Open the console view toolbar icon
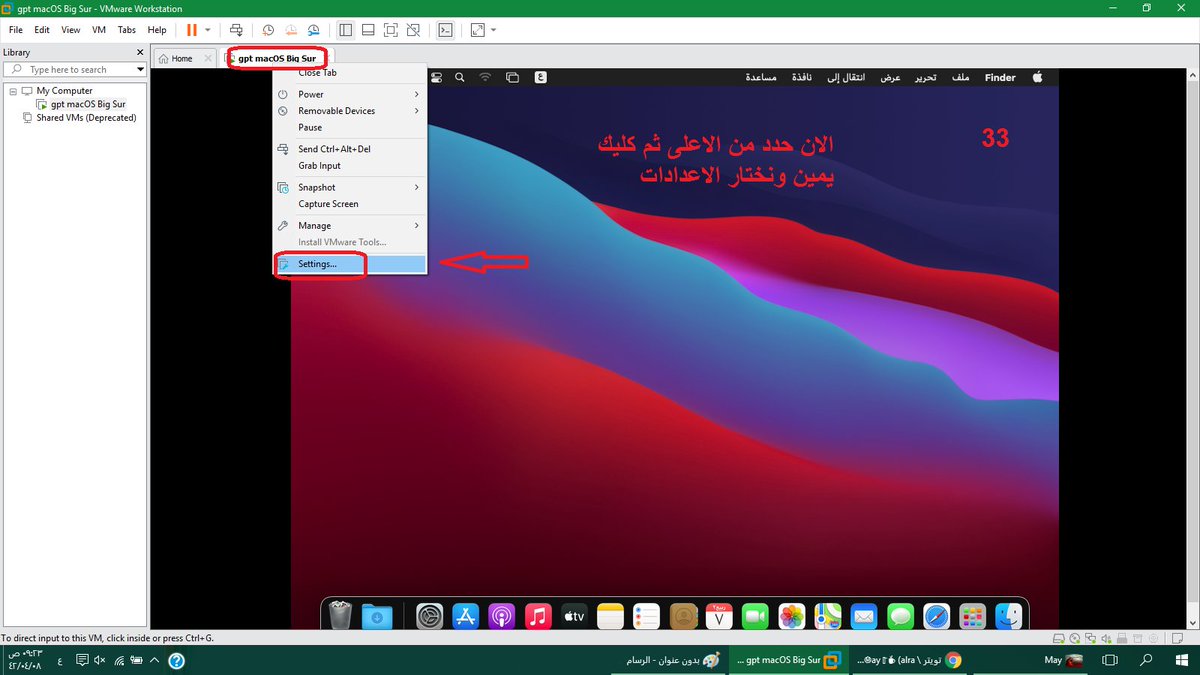This screenshot has height=675, width=1200. (x=446, y=30)
